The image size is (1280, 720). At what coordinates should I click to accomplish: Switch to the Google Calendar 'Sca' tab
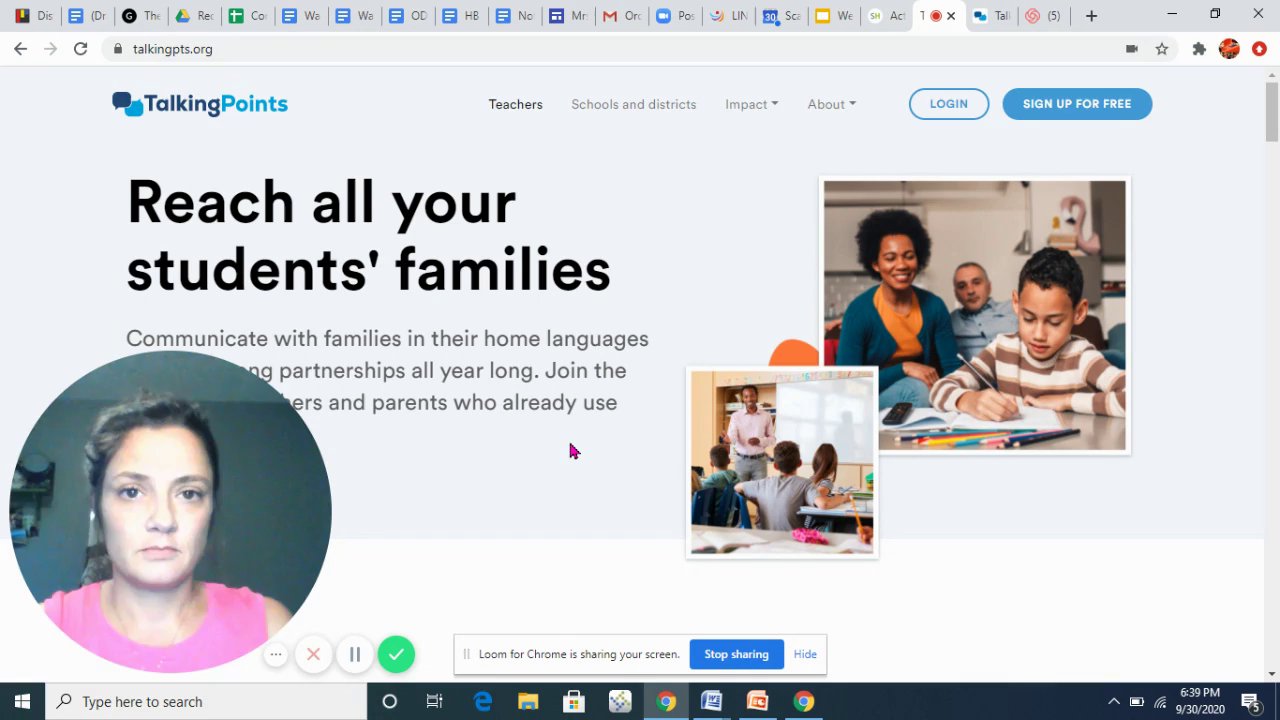coord(781,16)
